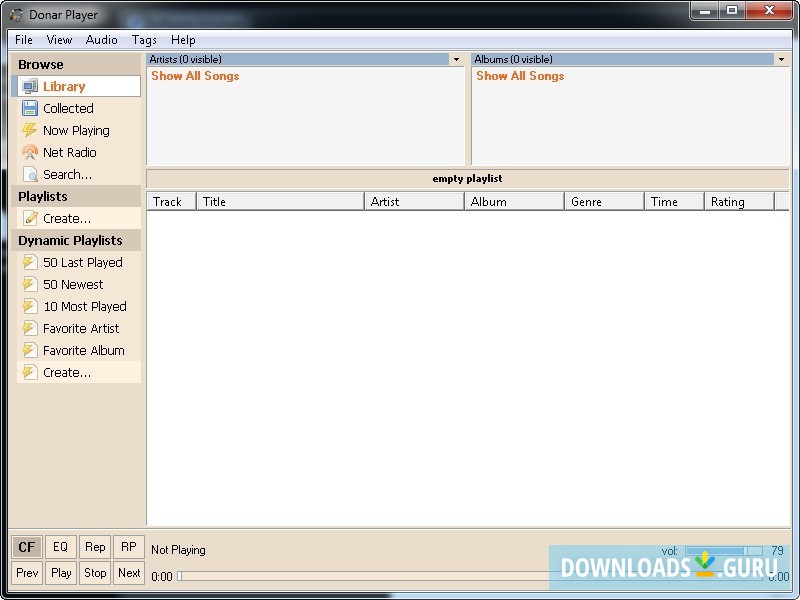Click the Next track button
This screenshot has height=600, width=800.
pos(129,573)
